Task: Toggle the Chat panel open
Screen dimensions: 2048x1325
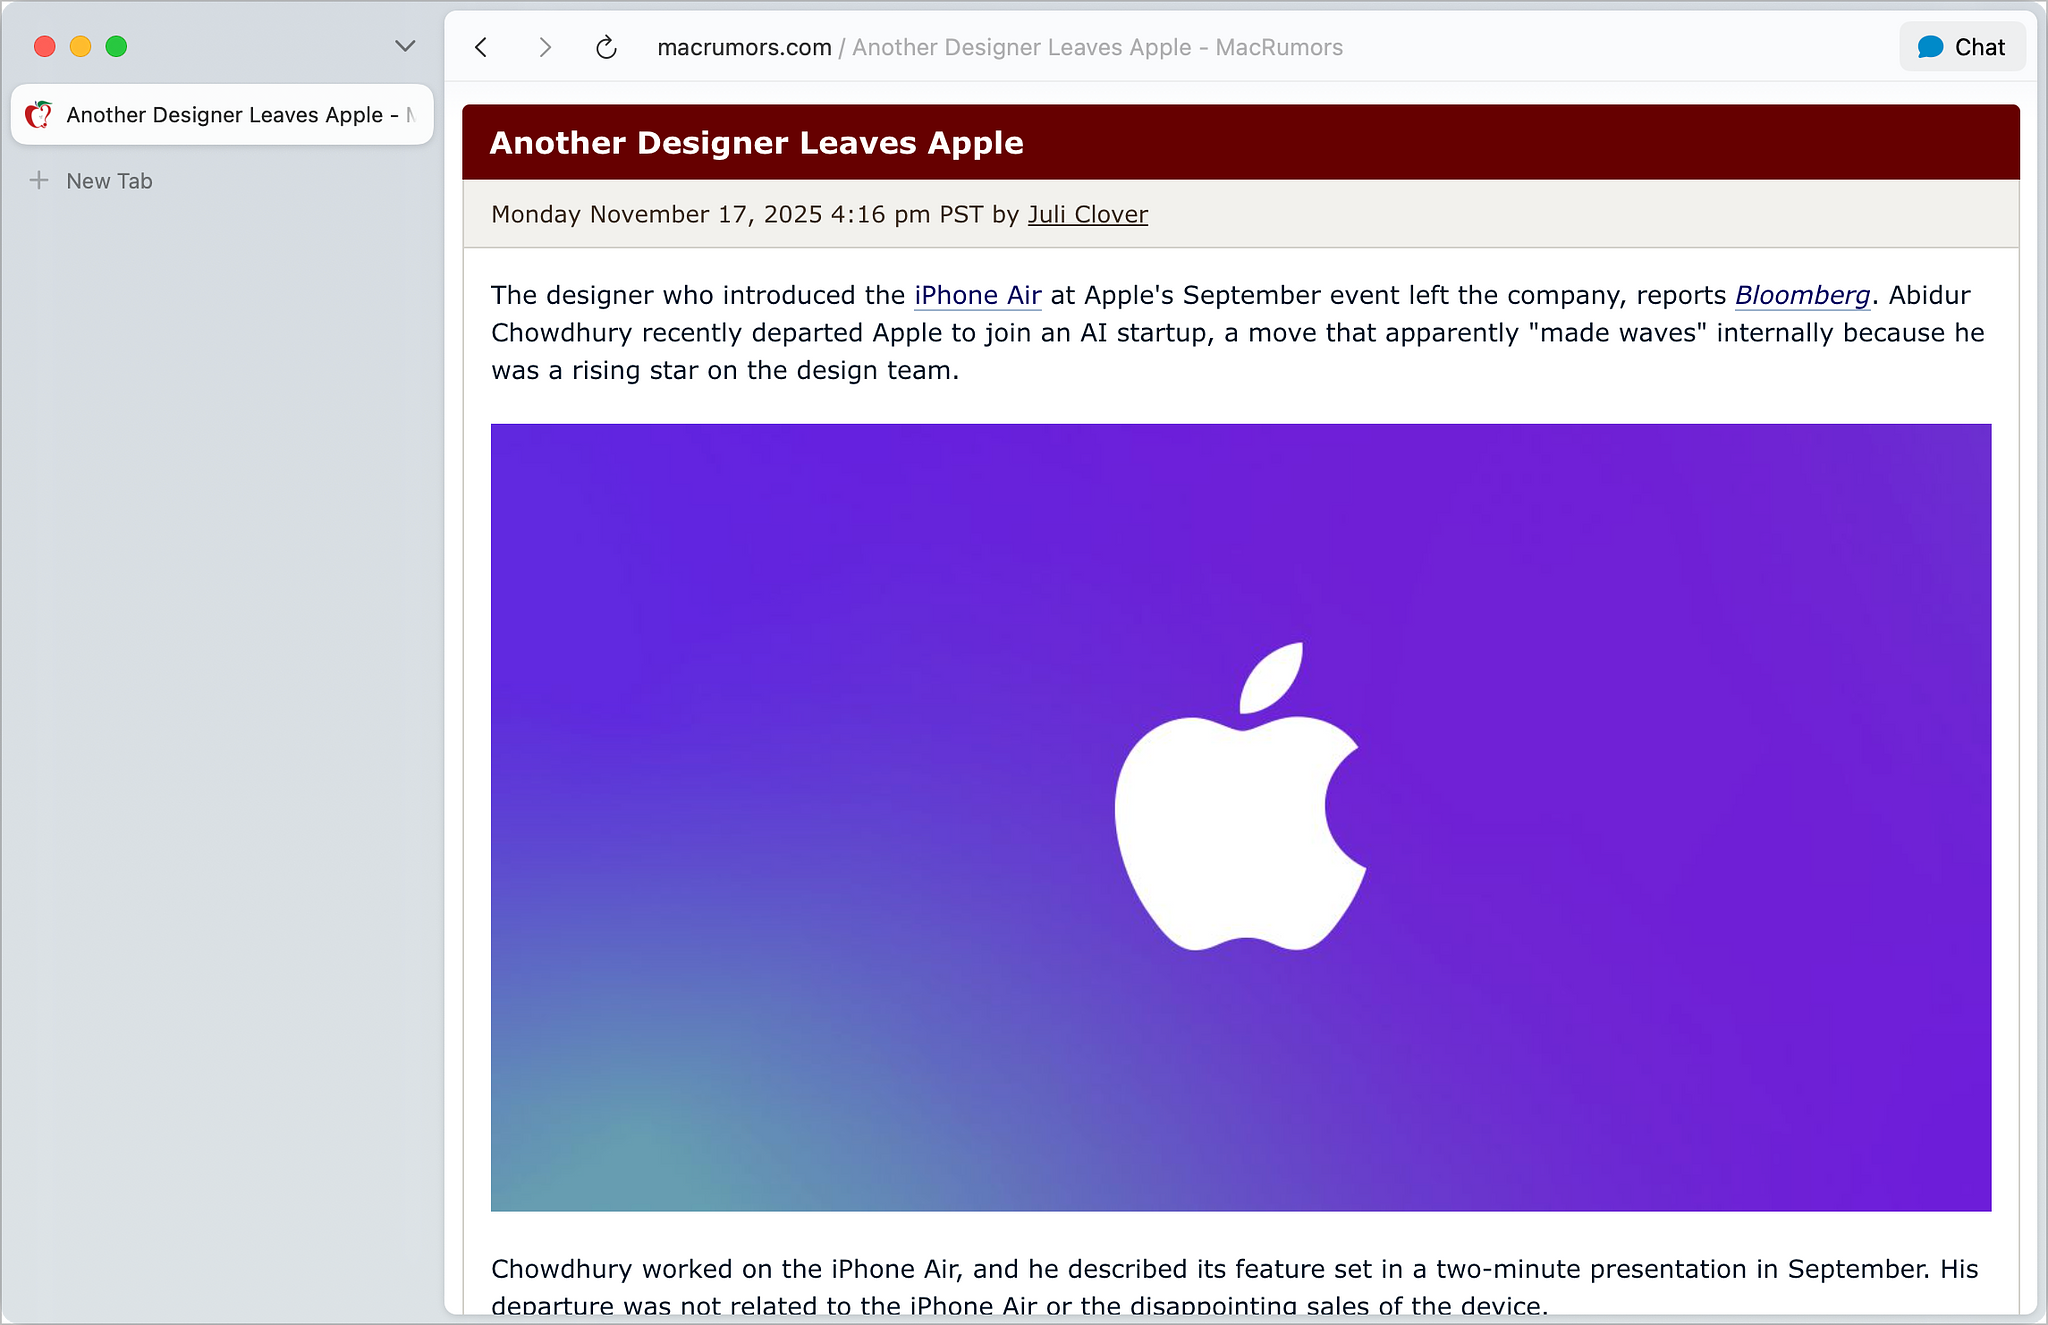Action: click(x=1961, y=46)
